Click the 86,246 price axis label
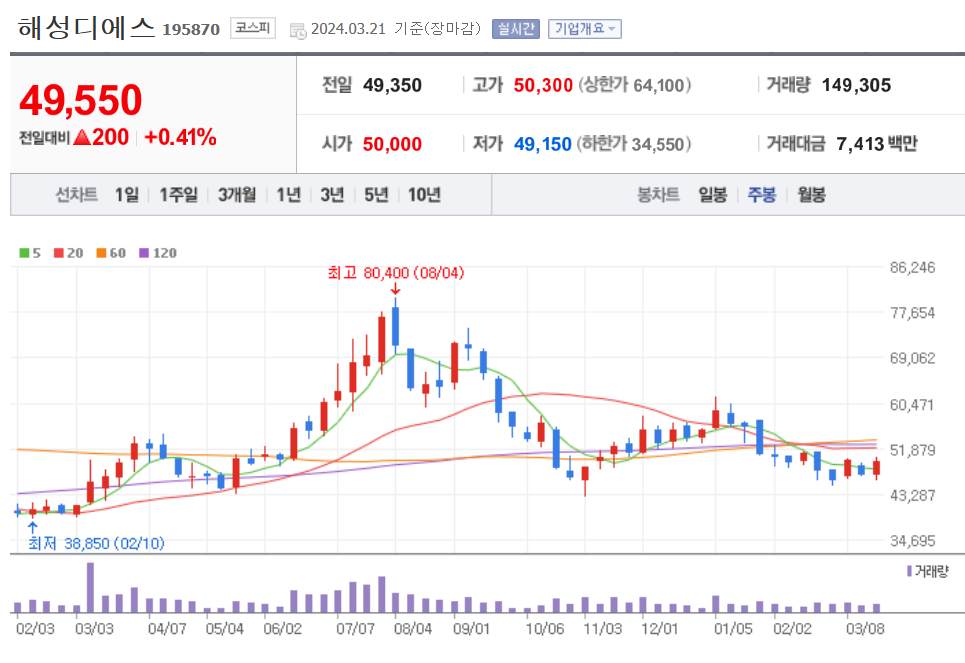 913,268
